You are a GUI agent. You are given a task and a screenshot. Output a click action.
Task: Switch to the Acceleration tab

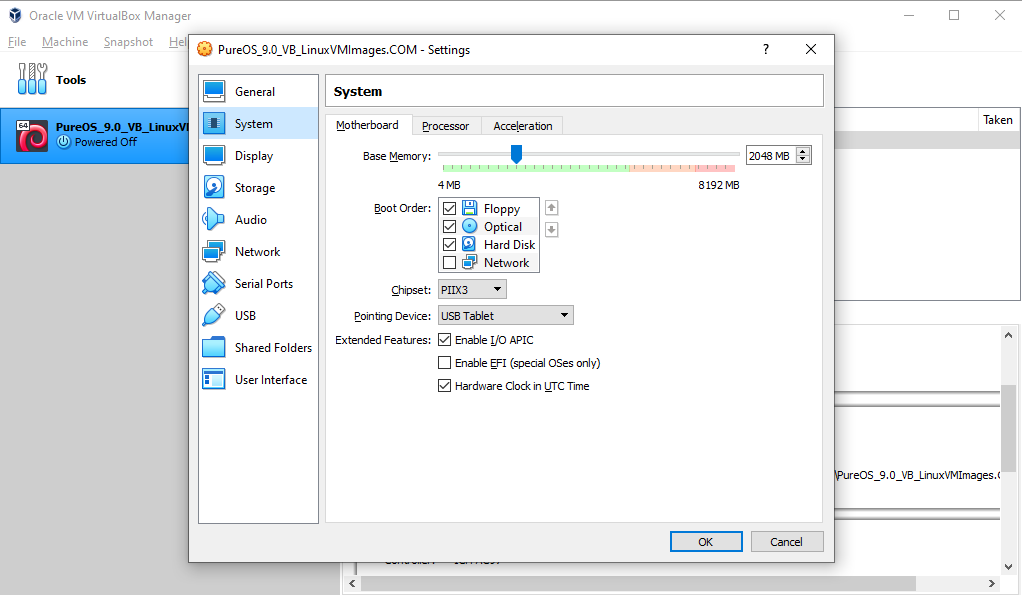[523, 126]
